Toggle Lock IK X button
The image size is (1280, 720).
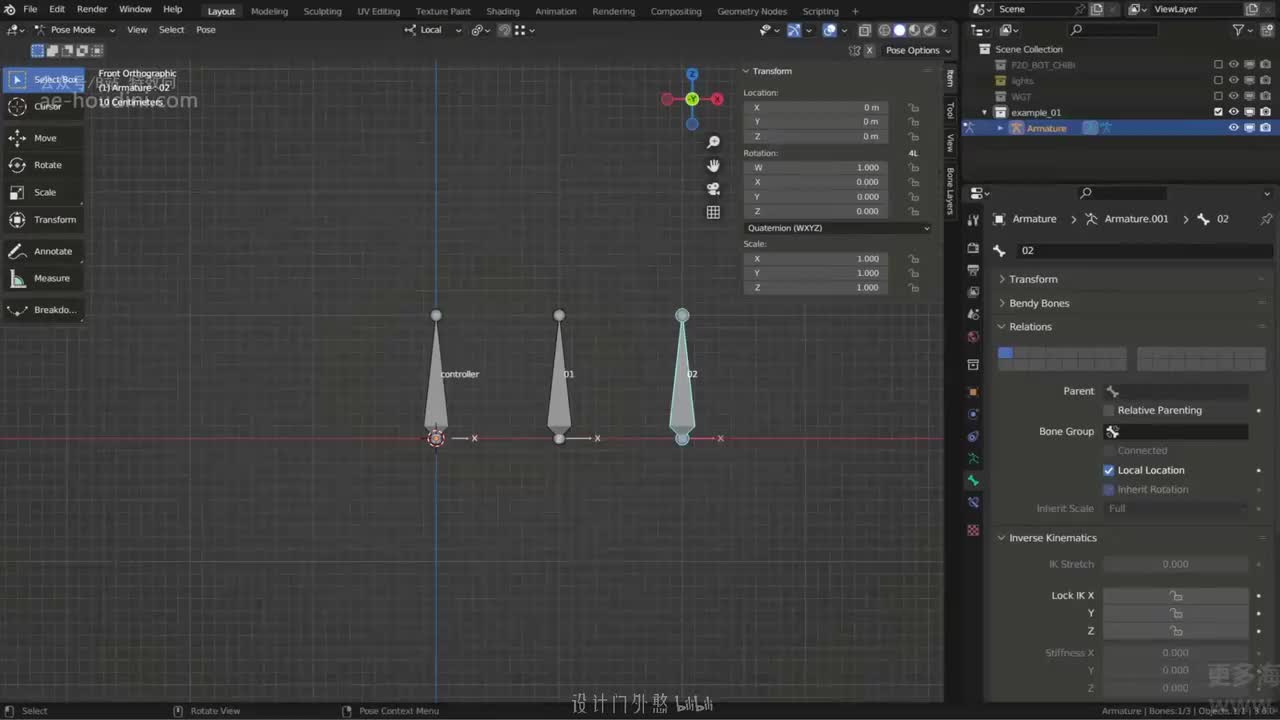click(x=1175, y=595)
